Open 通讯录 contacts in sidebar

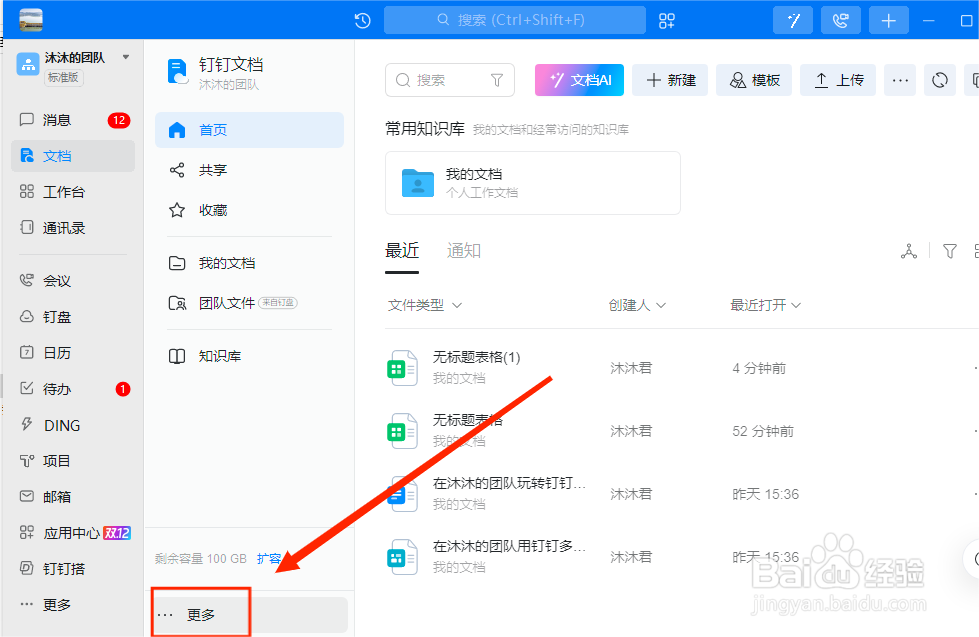(73, 228)
